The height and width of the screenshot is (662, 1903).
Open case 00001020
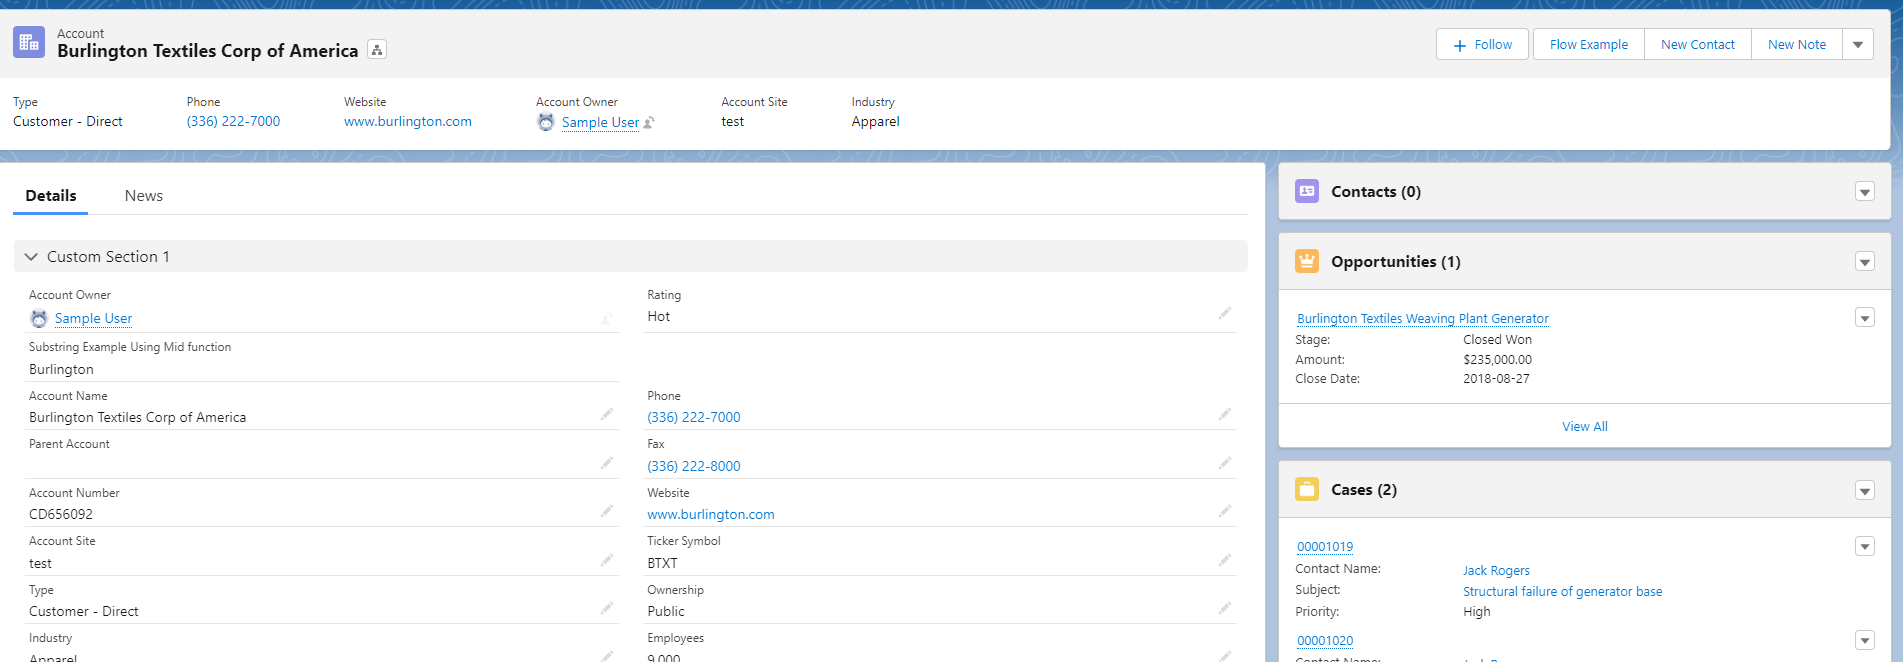(x=1325, y=640)
